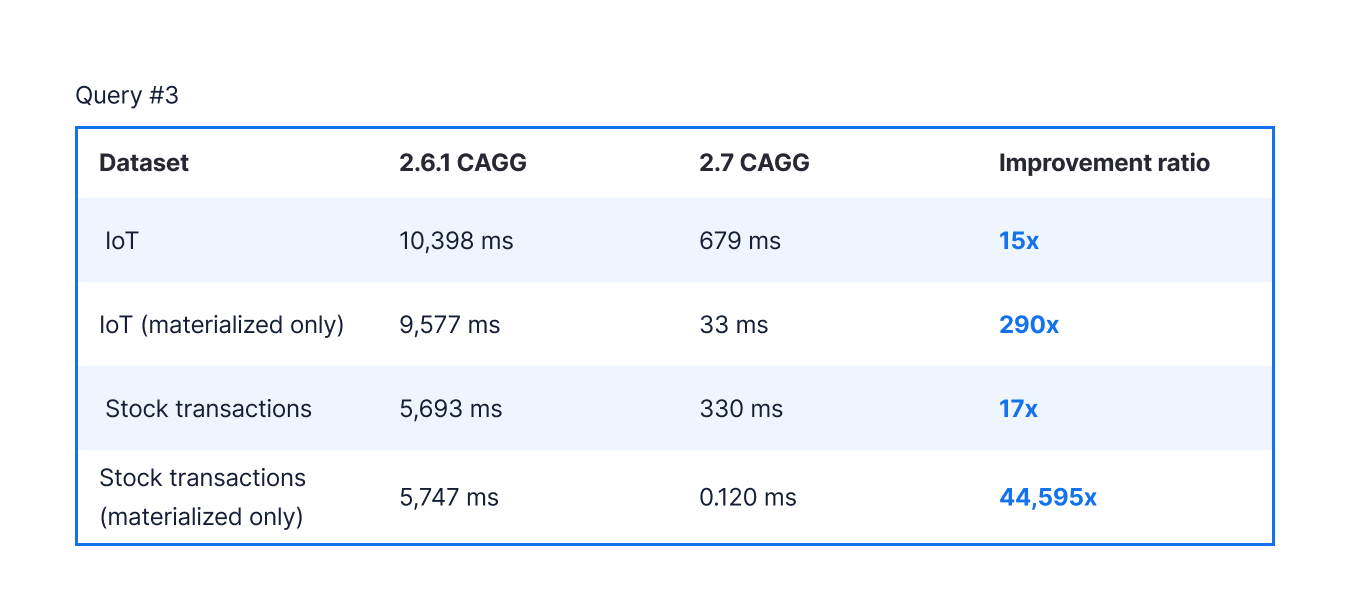Click the blue "17x" improvement ratio

1018,409
